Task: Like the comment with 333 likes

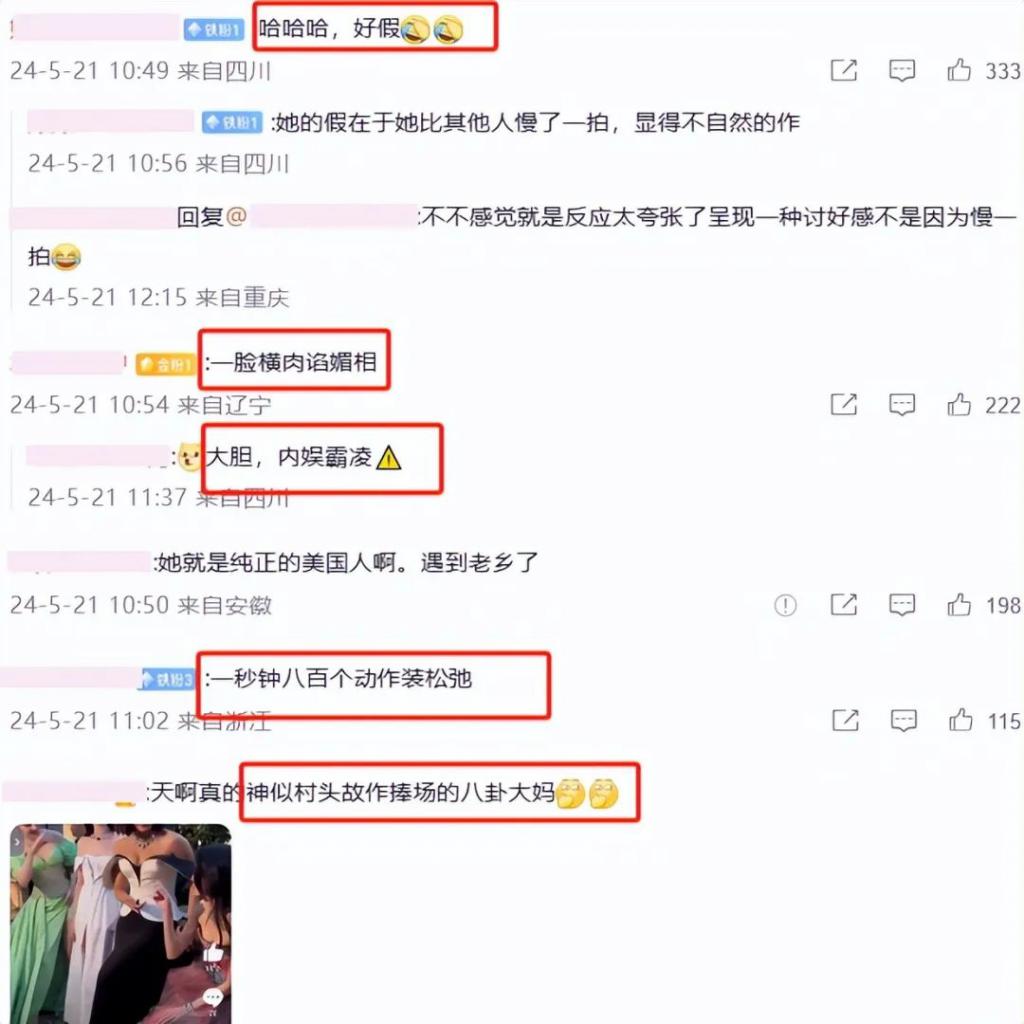Action: point(959,70)
